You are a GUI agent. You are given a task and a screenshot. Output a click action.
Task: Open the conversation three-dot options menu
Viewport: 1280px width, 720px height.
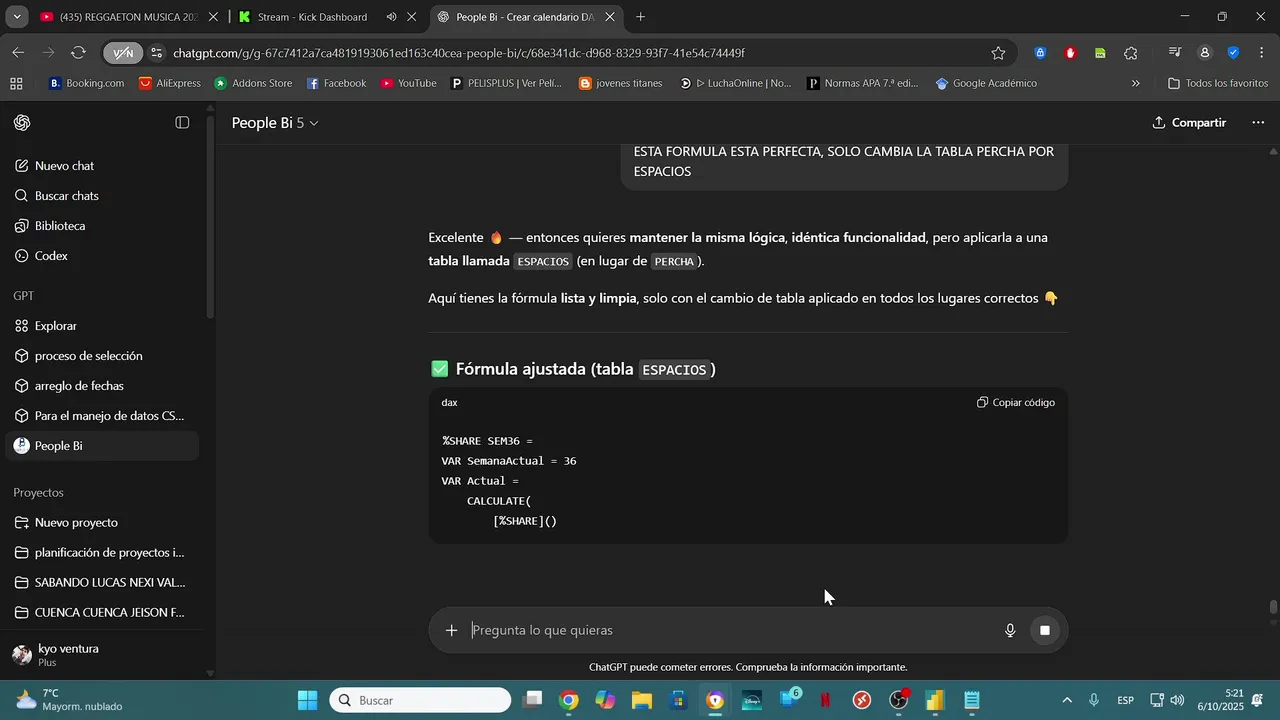1258,123
